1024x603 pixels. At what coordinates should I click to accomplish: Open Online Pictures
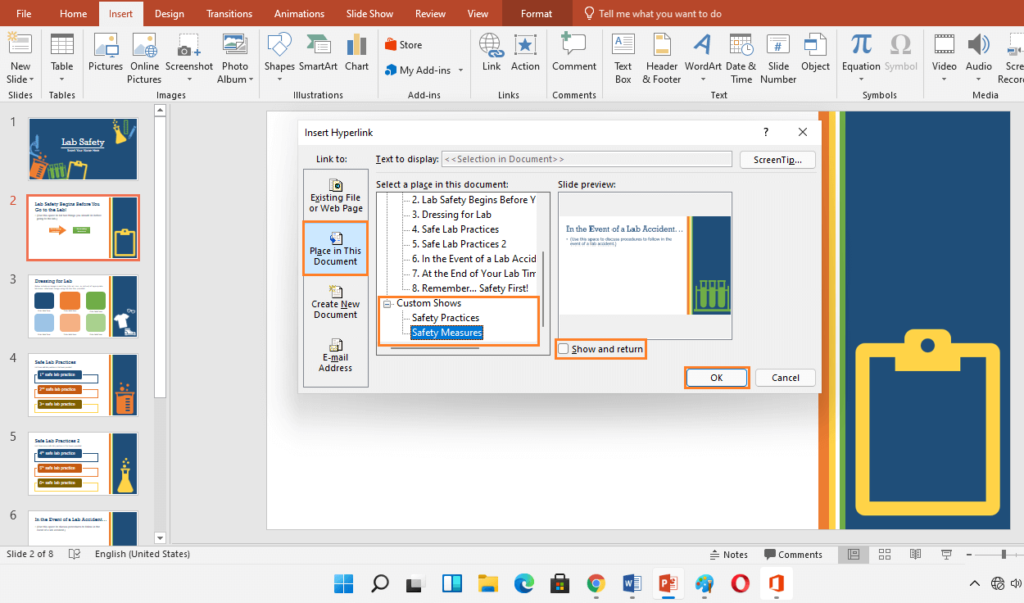[x=144, y=59]
